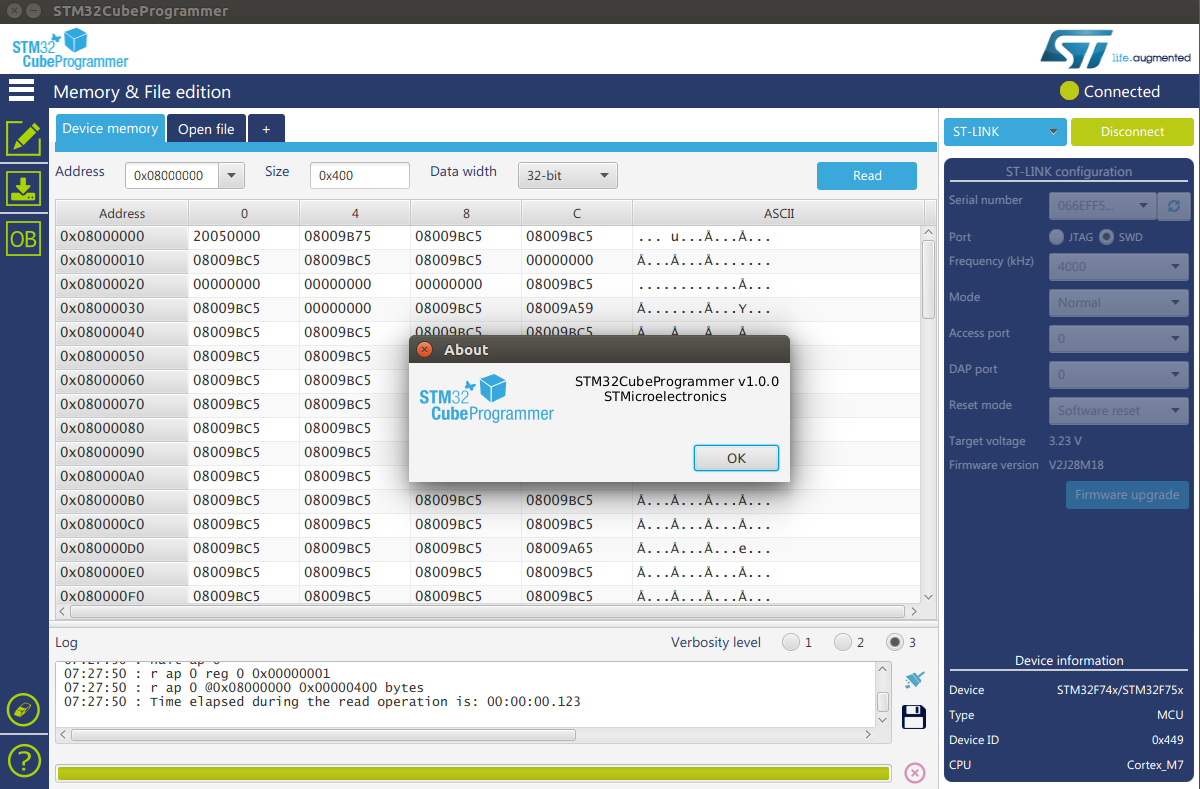This screenshot has height=789, width=1200.
Task: Select the JTAG port radio button
Action: tap(1056, 237)
